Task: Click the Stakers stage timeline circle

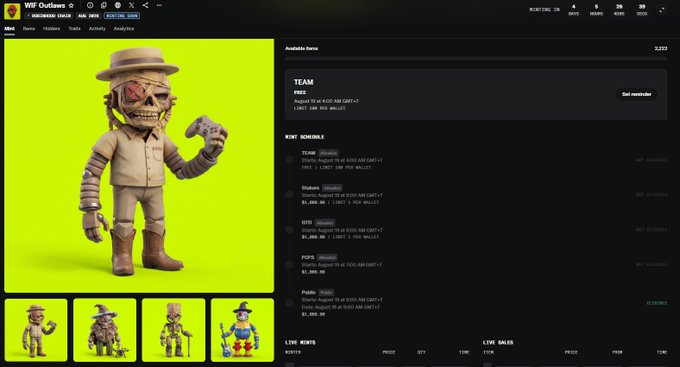Action: [289, 195]
